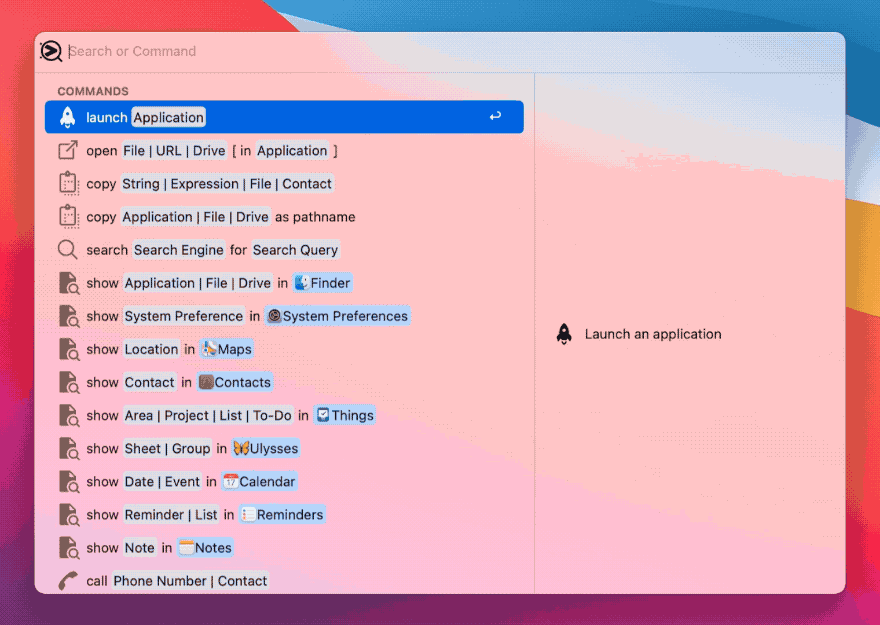Click the return arrow on launch row
Viewport: 880px width, 625px height.
click(495, 117)
